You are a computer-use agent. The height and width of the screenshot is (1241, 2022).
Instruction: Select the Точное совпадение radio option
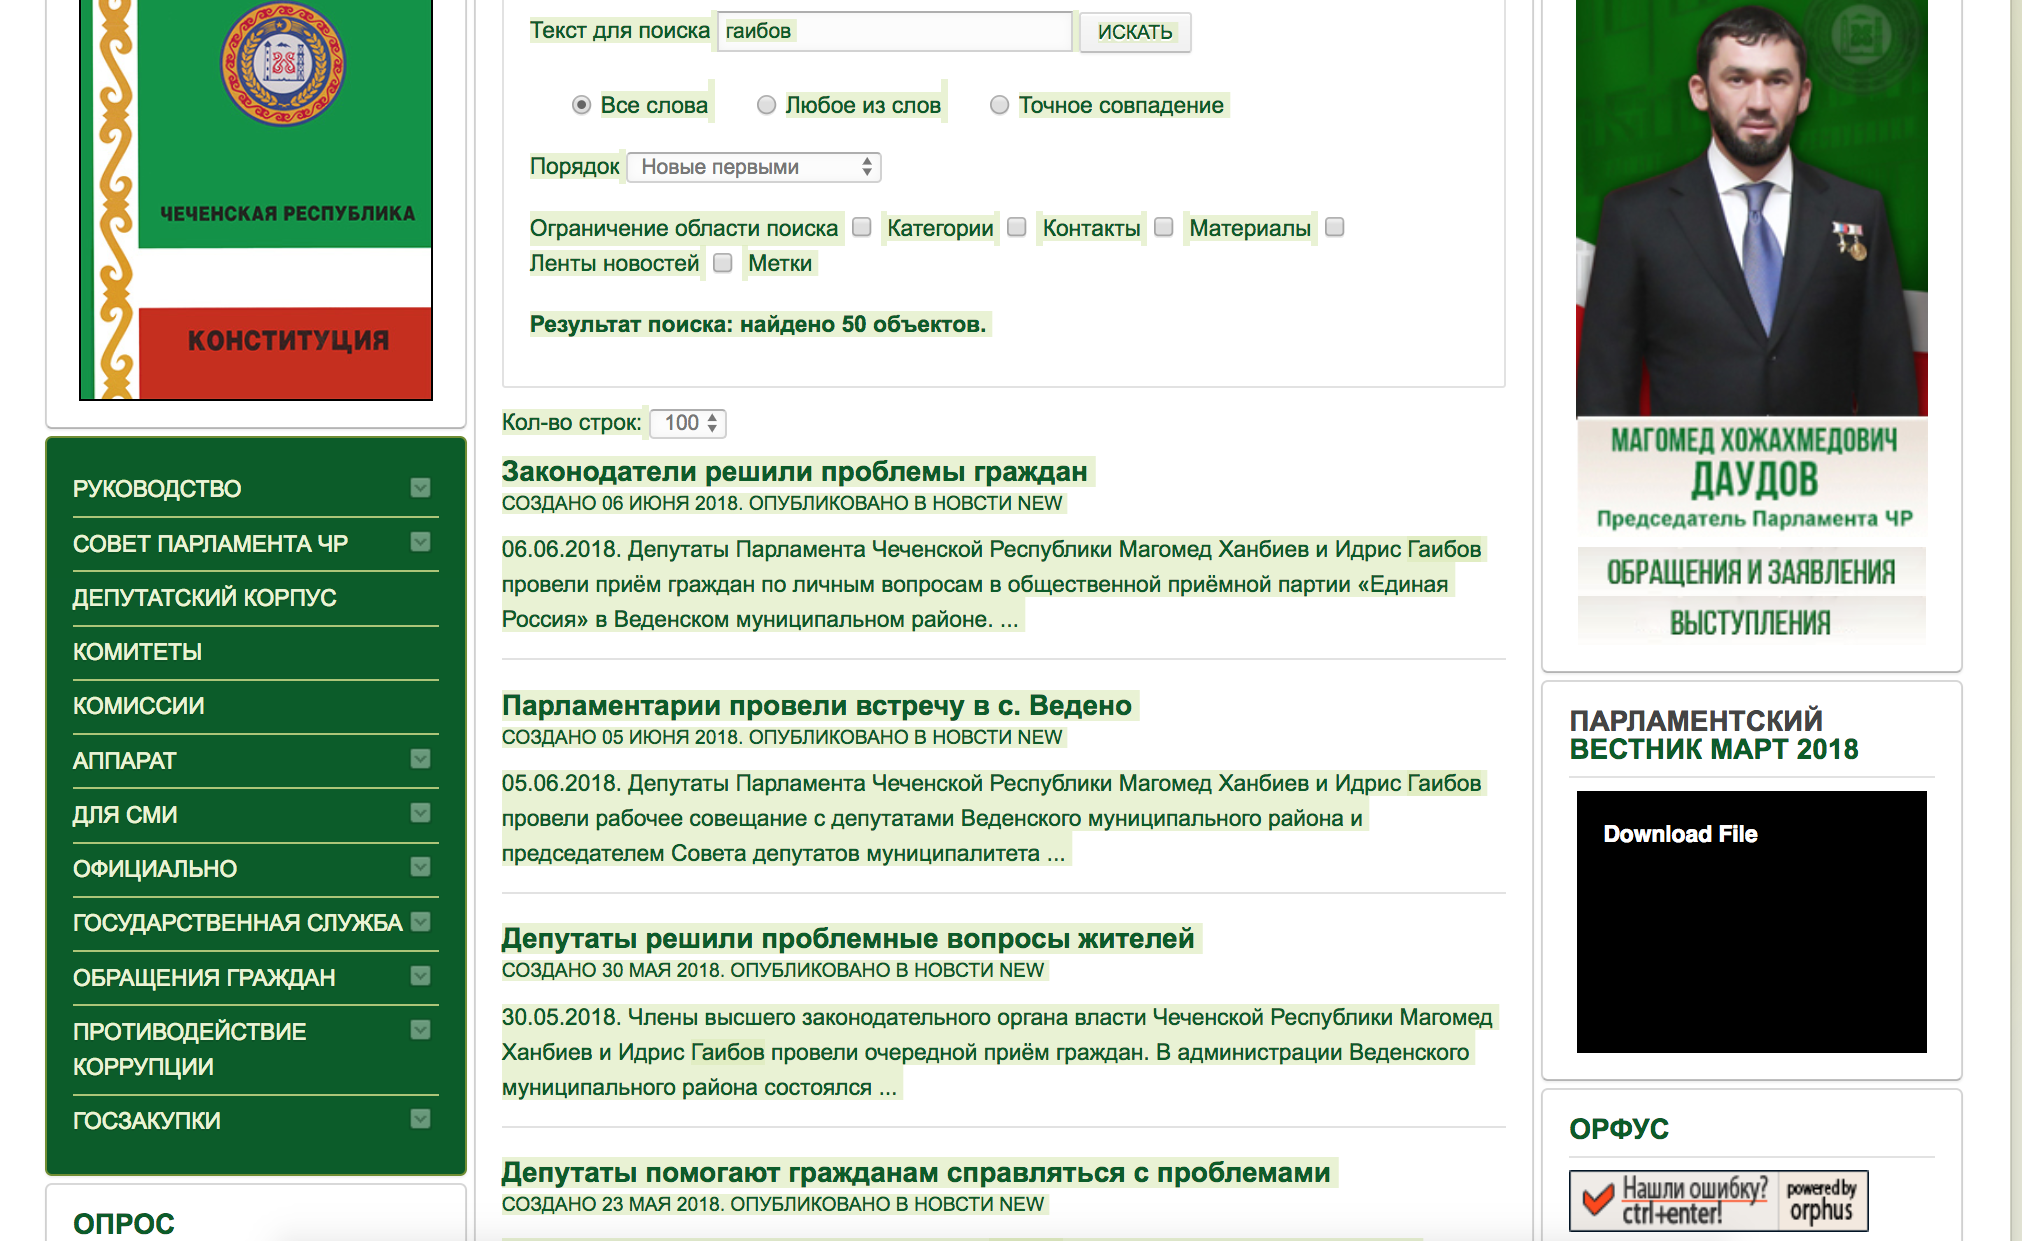coord(999,105)
